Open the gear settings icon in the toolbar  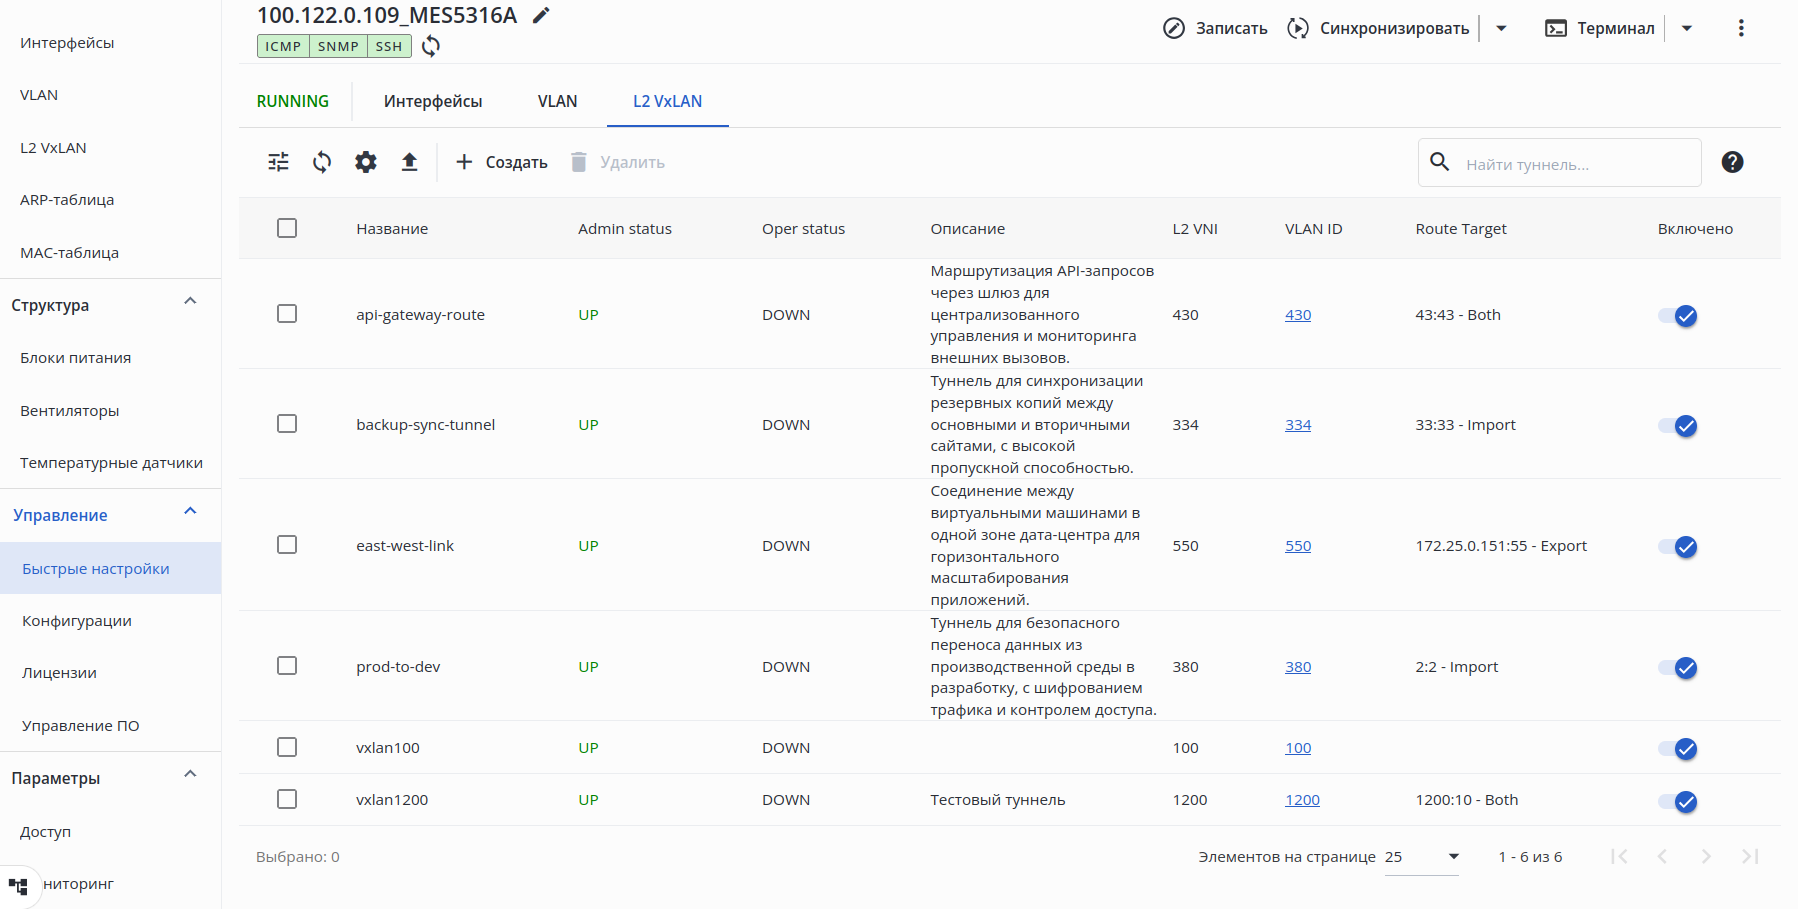coord(366,162)
